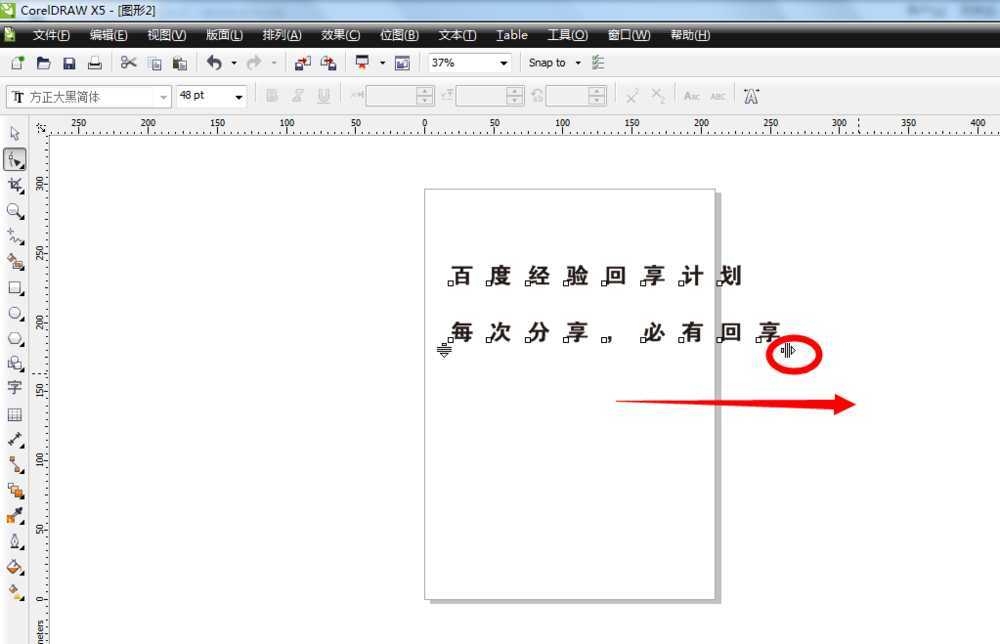Toggle italic formatting
Image resolution: width=1000 pixels, height=644 pixels.
297,95
